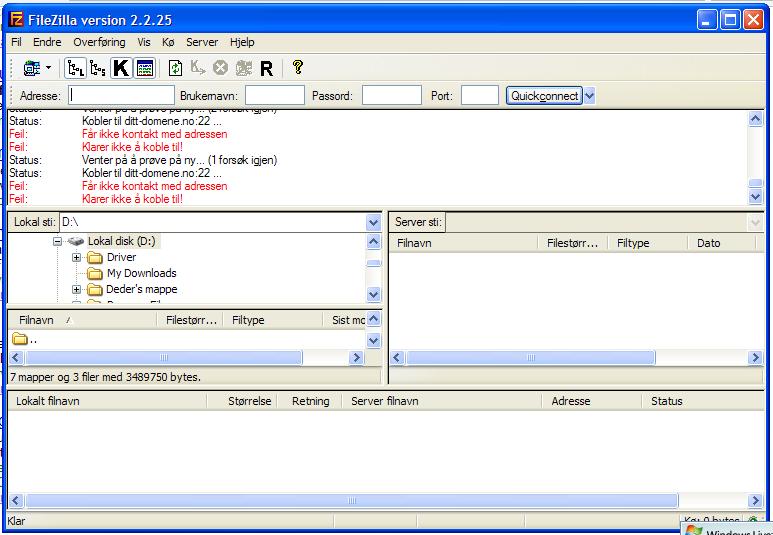The image size is (773, 535).
Task: Toggle the message log view icon
Action: pyautogui.click(x=145, y=68)
